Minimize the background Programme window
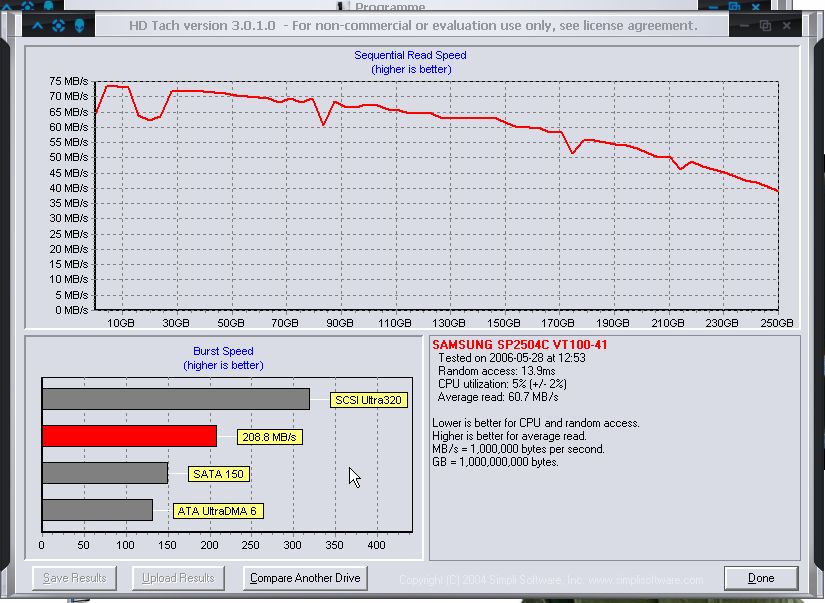 coord(713,6)
